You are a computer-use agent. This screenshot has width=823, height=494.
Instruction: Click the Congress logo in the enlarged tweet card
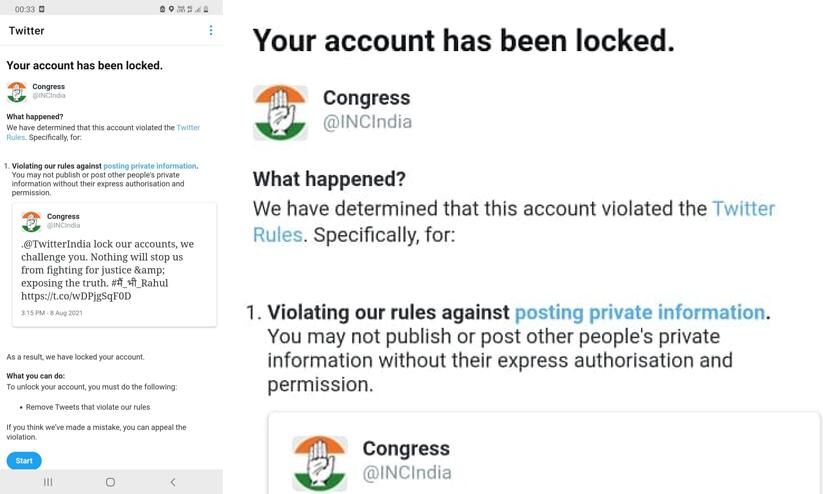tap(319, 461)
